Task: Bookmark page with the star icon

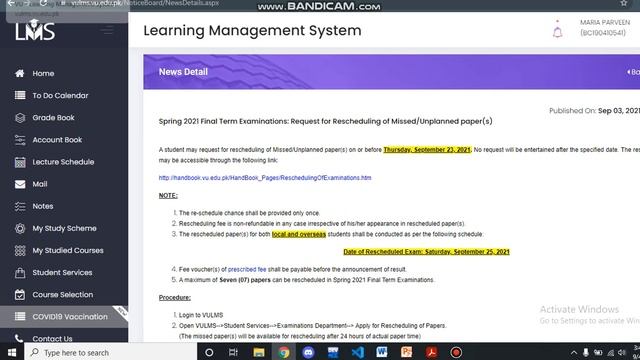Action: pyautogui.click(x=624, y=3)
